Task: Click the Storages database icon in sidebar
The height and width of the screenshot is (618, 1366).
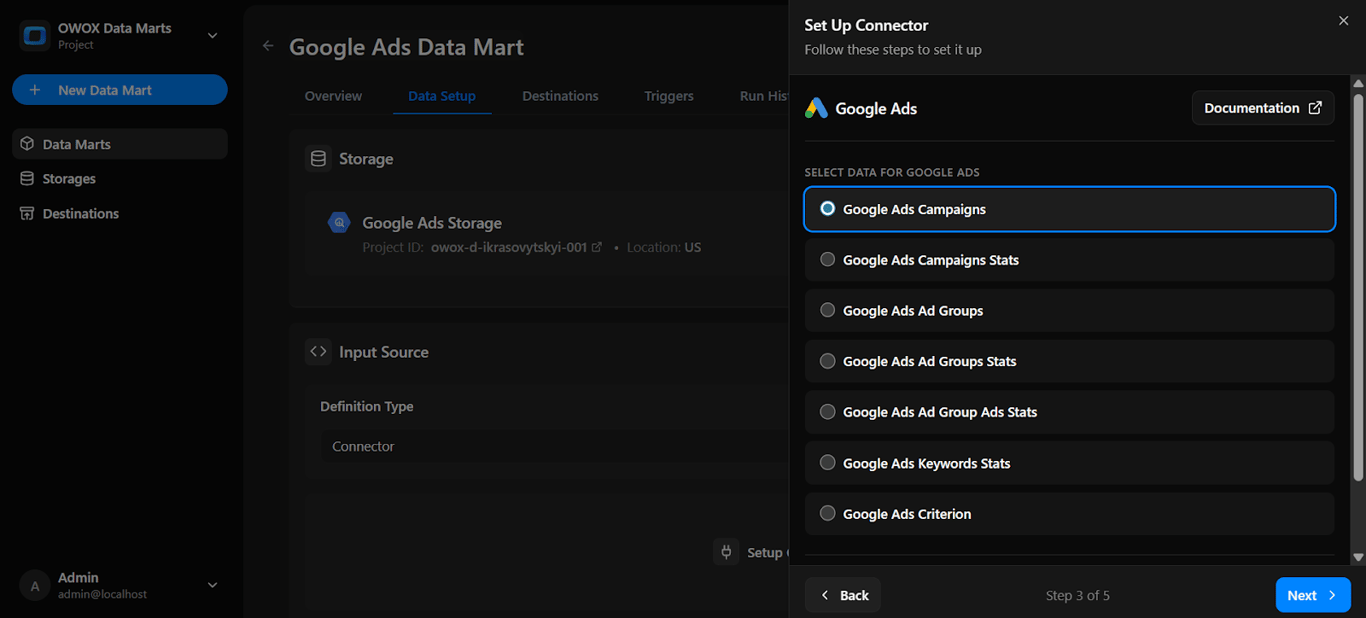Action: coord(27,179)
